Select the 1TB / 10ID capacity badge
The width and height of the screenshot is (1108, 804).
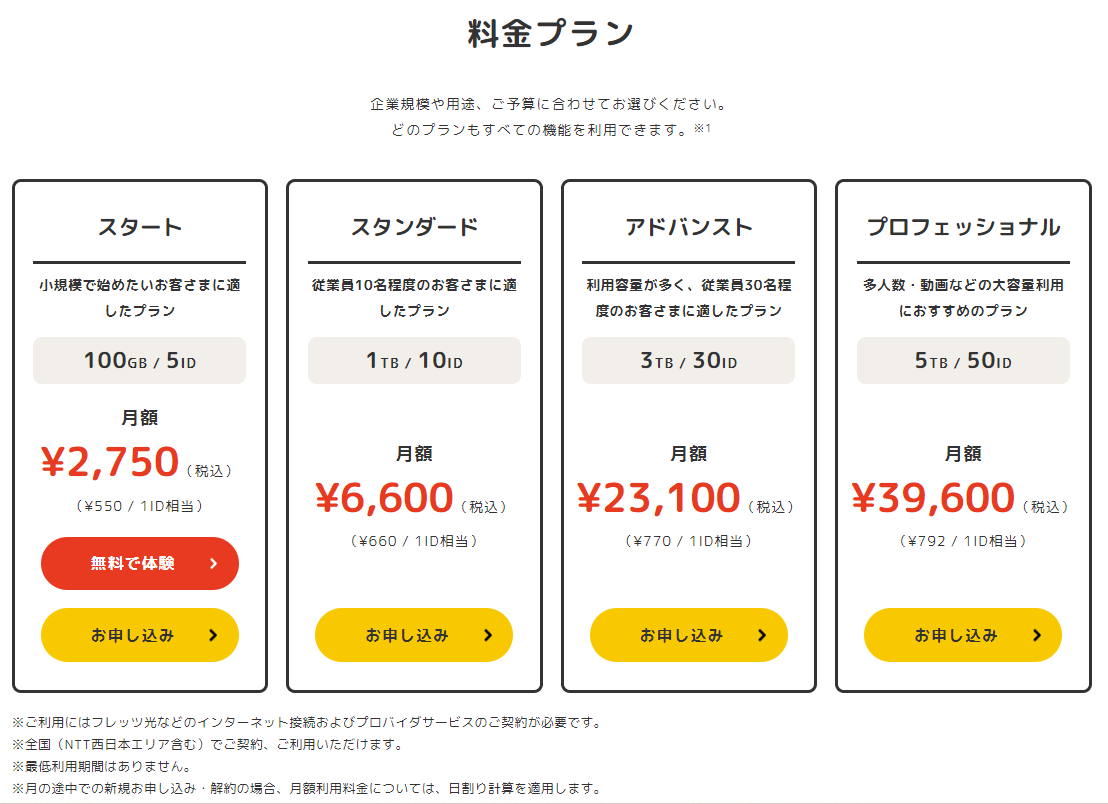[414, 360]
